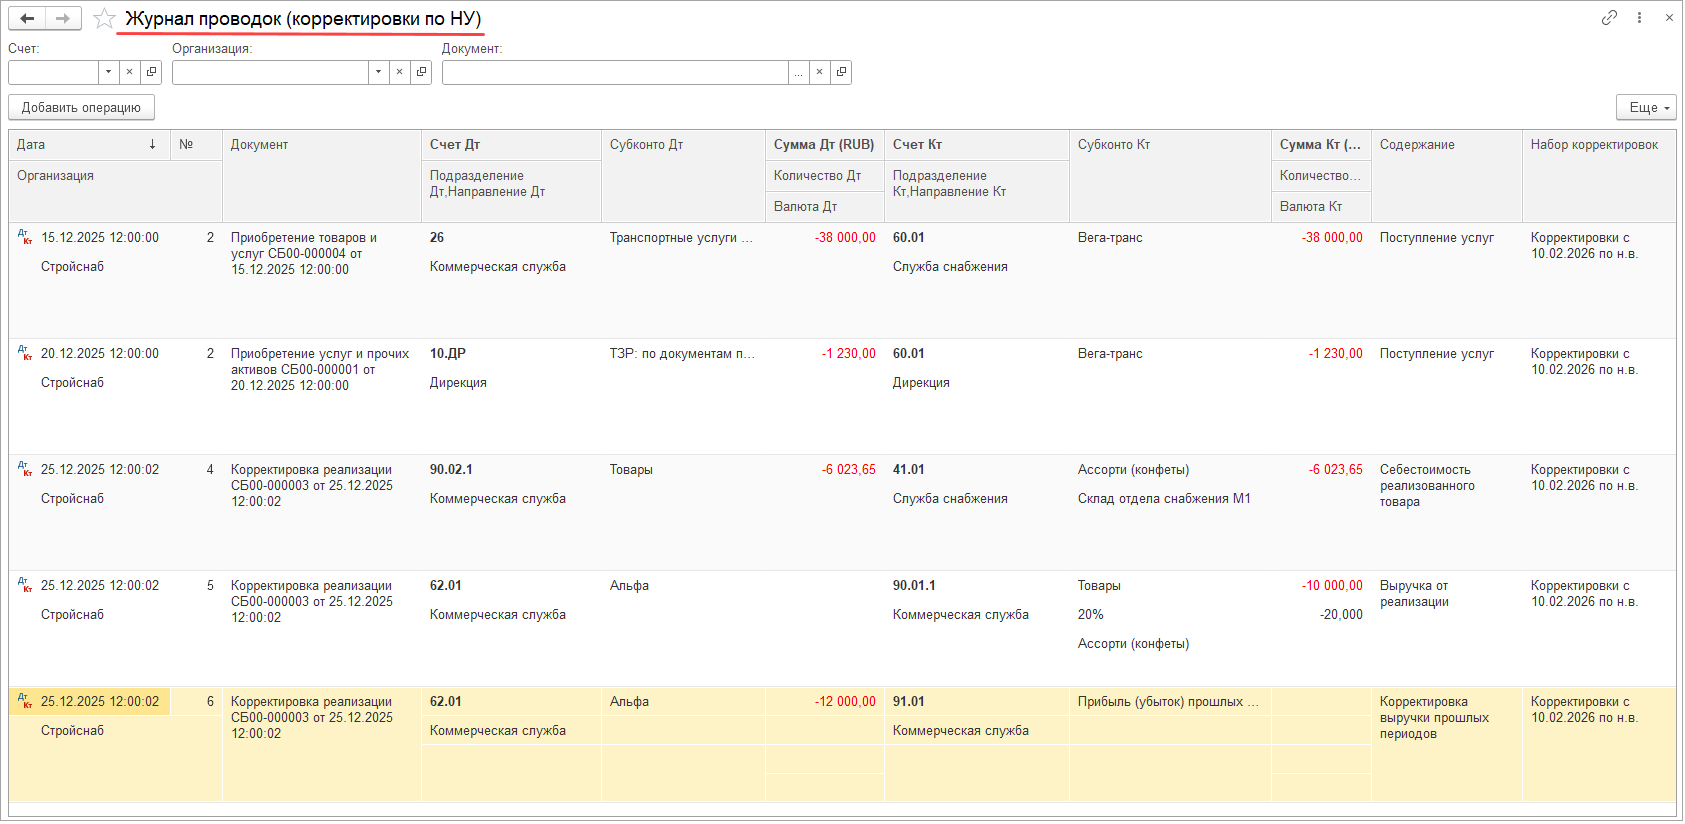Click the forward navigation arrow

63,18
